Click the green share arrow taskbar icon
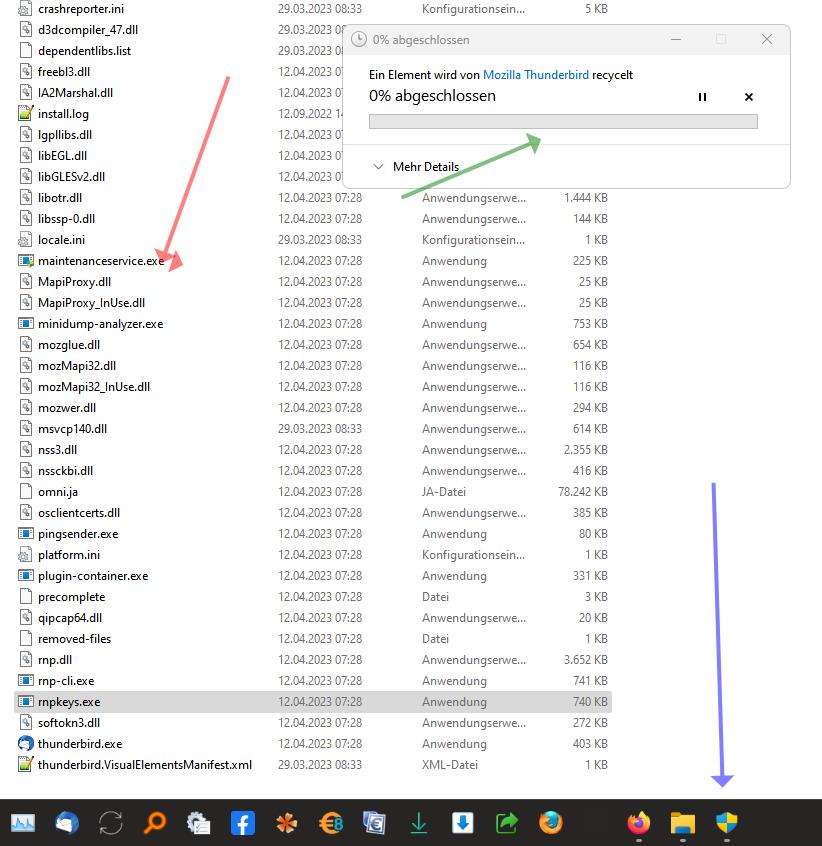This screenshot has height=846, width=822. coord(506,823)
